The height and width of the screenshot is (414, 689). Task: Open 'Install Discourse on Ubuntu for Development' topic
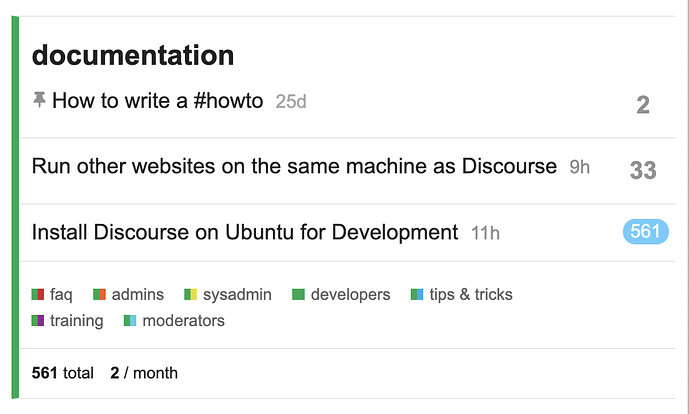[245, 232]
